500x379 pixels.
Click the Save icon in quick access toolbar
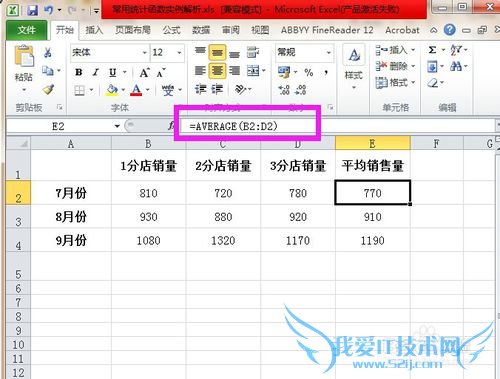[x=32, y=10]
